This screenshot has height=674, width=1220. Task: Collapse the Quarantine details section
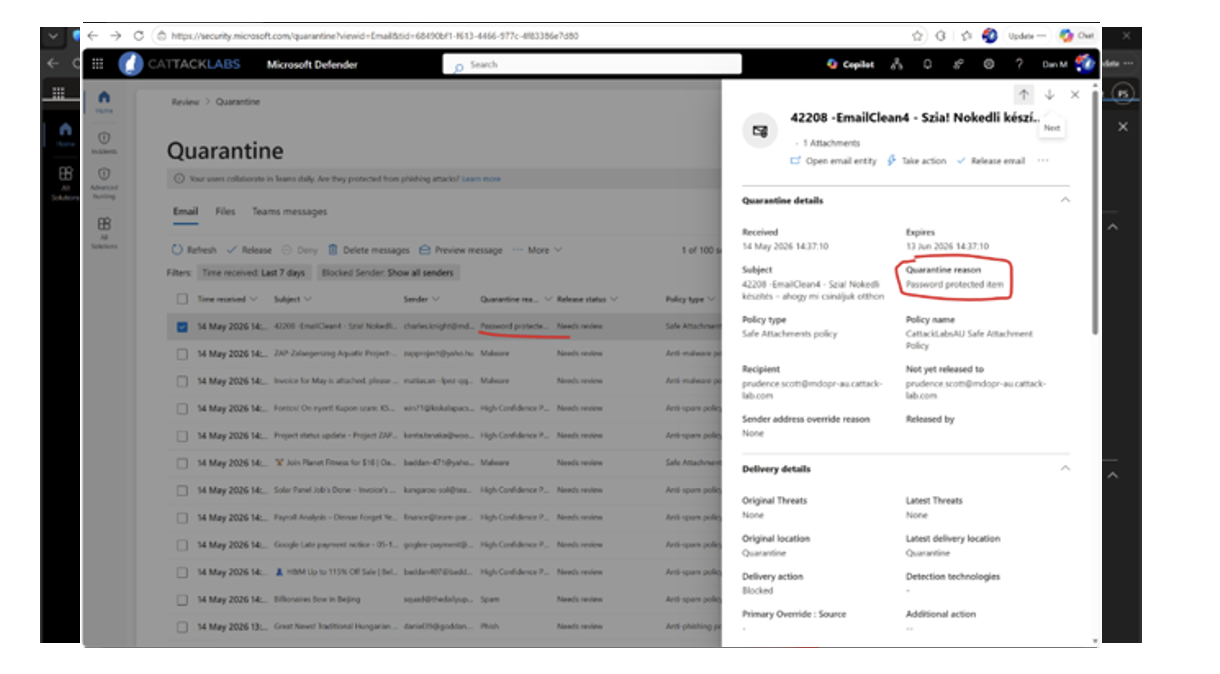(x=1064, y=200)
